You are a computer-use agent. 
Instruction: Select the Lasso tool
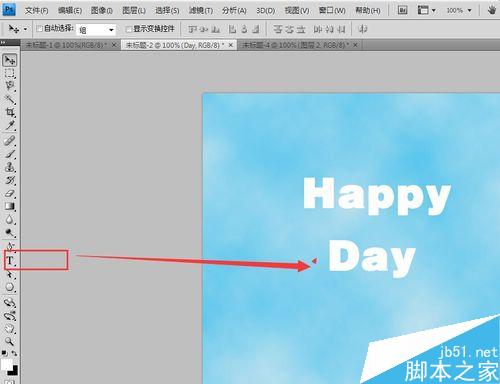point(10,86)
